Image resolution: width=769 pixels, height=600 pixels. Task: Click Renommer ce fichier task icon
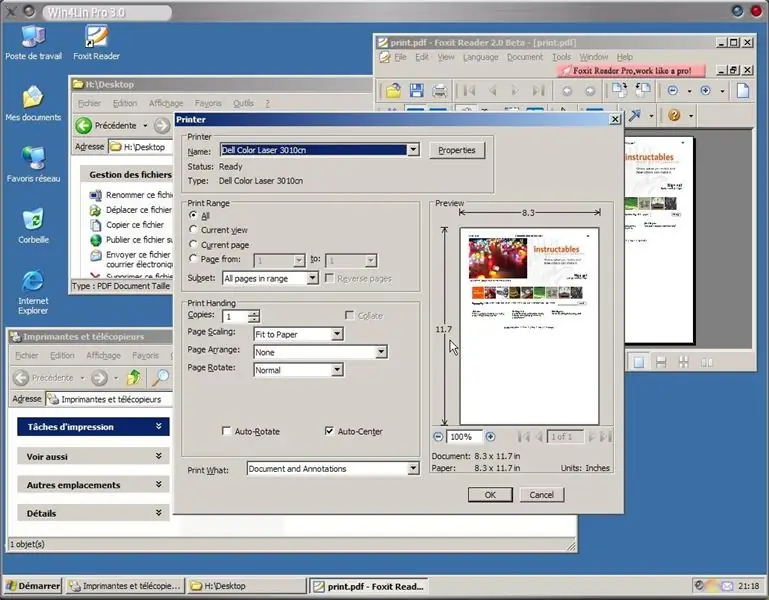click(x=96, y=195)
